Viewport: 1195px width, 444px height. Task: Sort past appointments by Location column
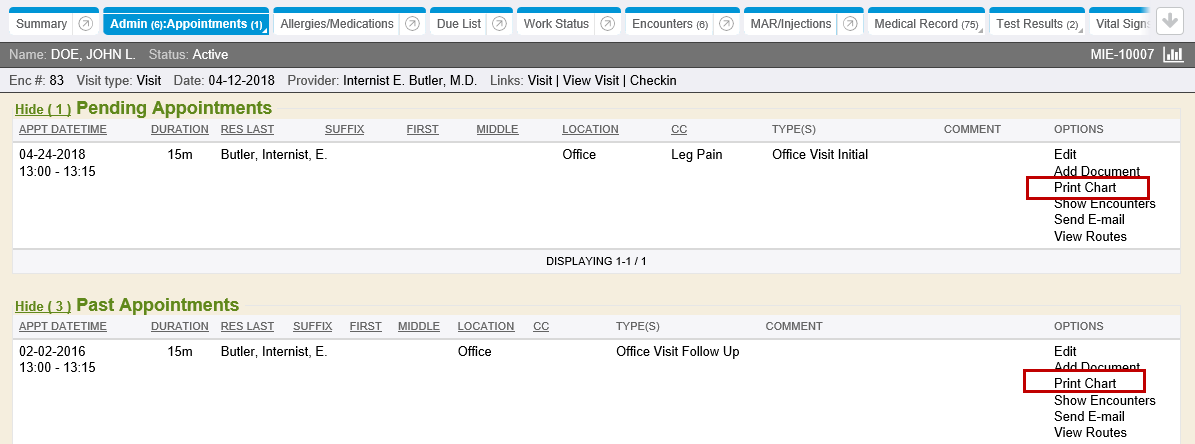pos(485,326)
